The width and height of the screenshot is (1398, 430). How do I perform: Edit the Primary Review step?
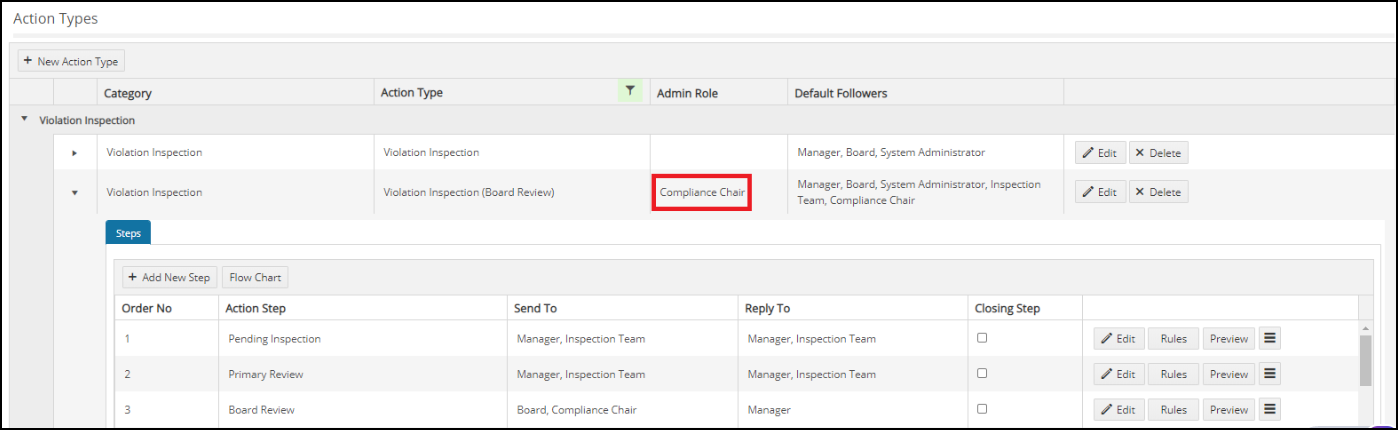pos(1118,374)
